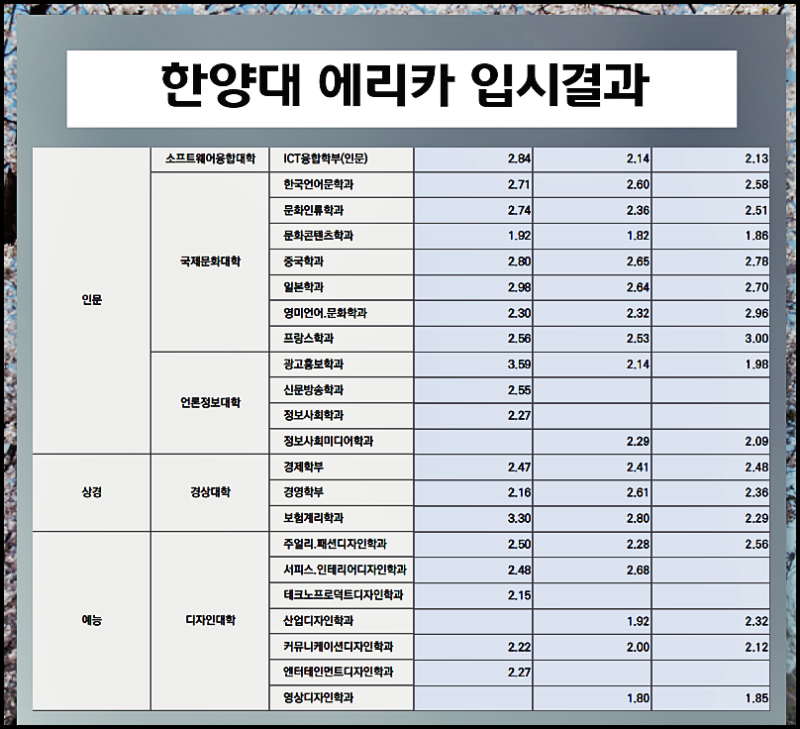Select the 영상디자인학과 department cell
Image resolution: width=800 pixels, height=729 pixels.
(x=341, y=698)
